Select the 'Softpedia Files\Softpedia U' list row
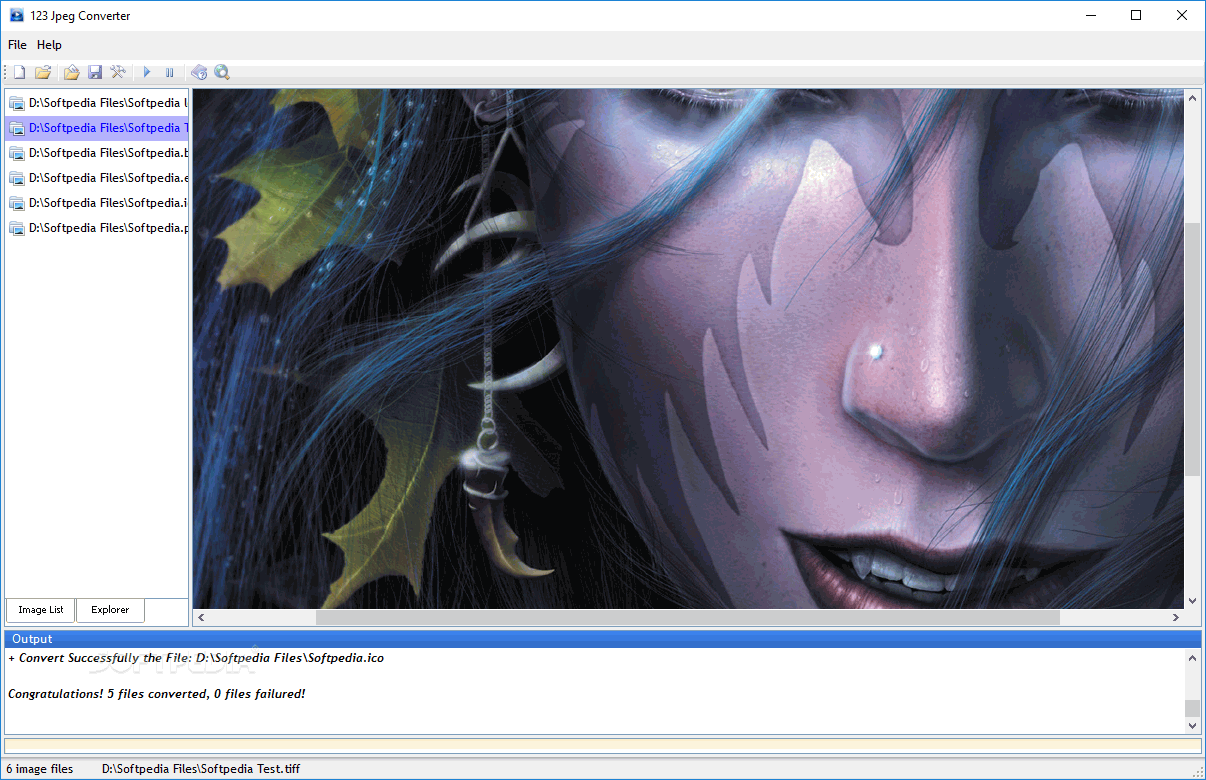Screen dimensions: 1206x780 97,102
